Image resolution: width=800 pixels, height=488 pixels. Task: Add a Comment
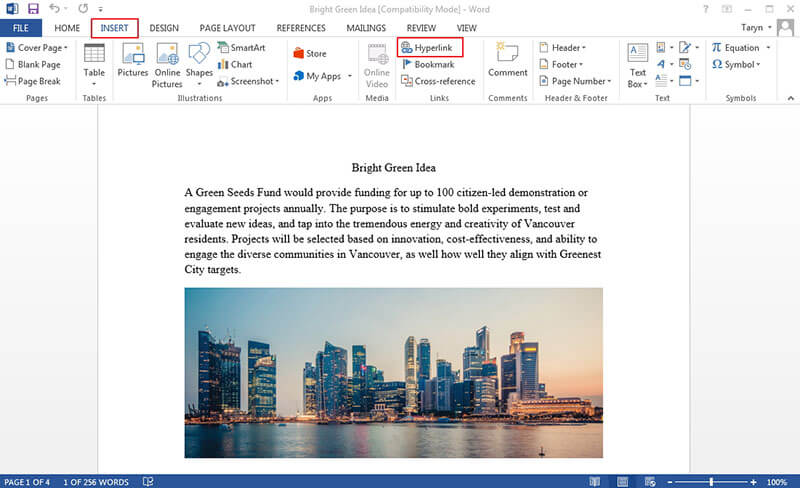click(x=508, y=60)
